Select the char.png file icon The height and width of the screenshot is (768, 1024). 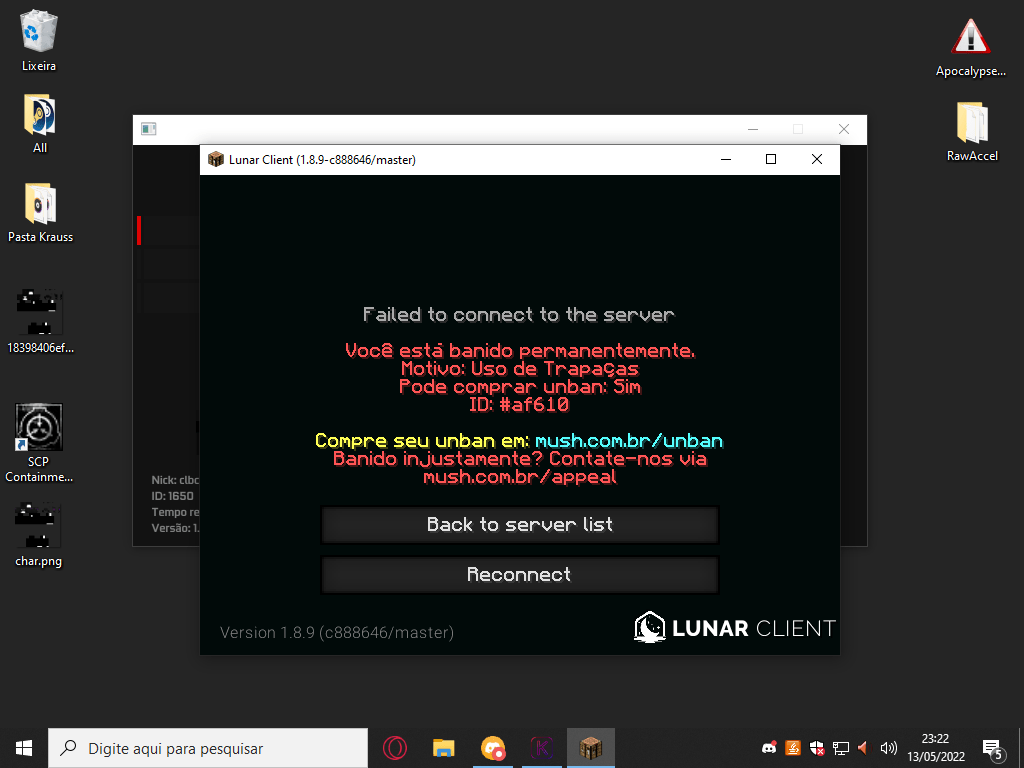pyautogui.click(x=39, y=534)
